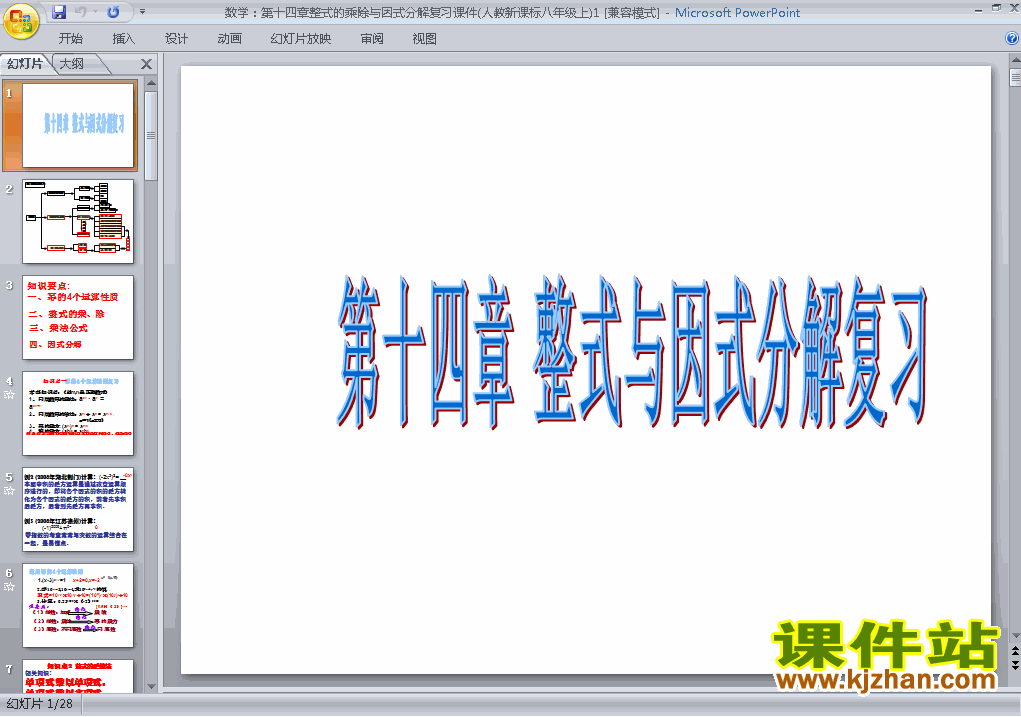Click main slide scroll up arrow

coord(1015,60)
